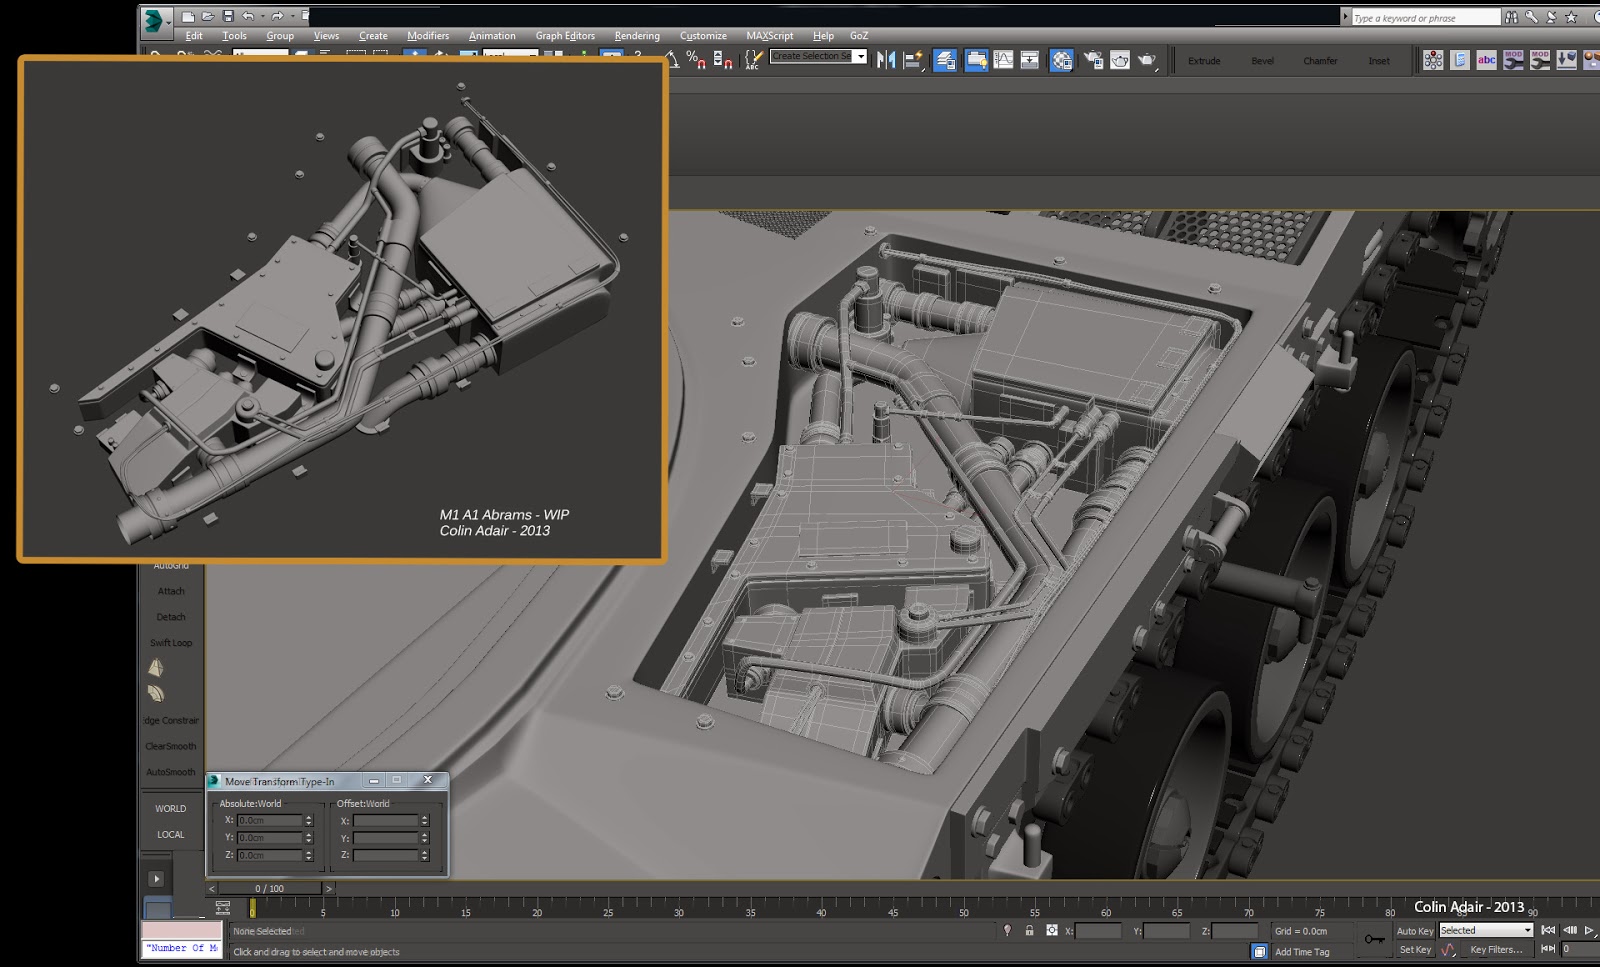Click the Mirror tool icon

pyautogui.click(x=886, y=60)
